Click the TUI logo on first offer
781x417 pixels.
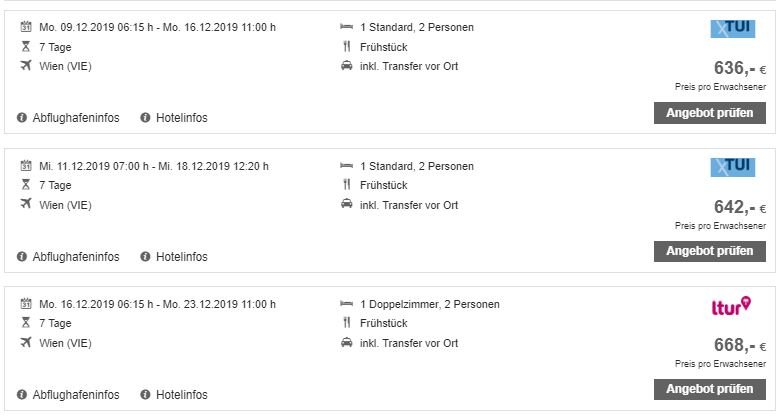tap(732, 28)
